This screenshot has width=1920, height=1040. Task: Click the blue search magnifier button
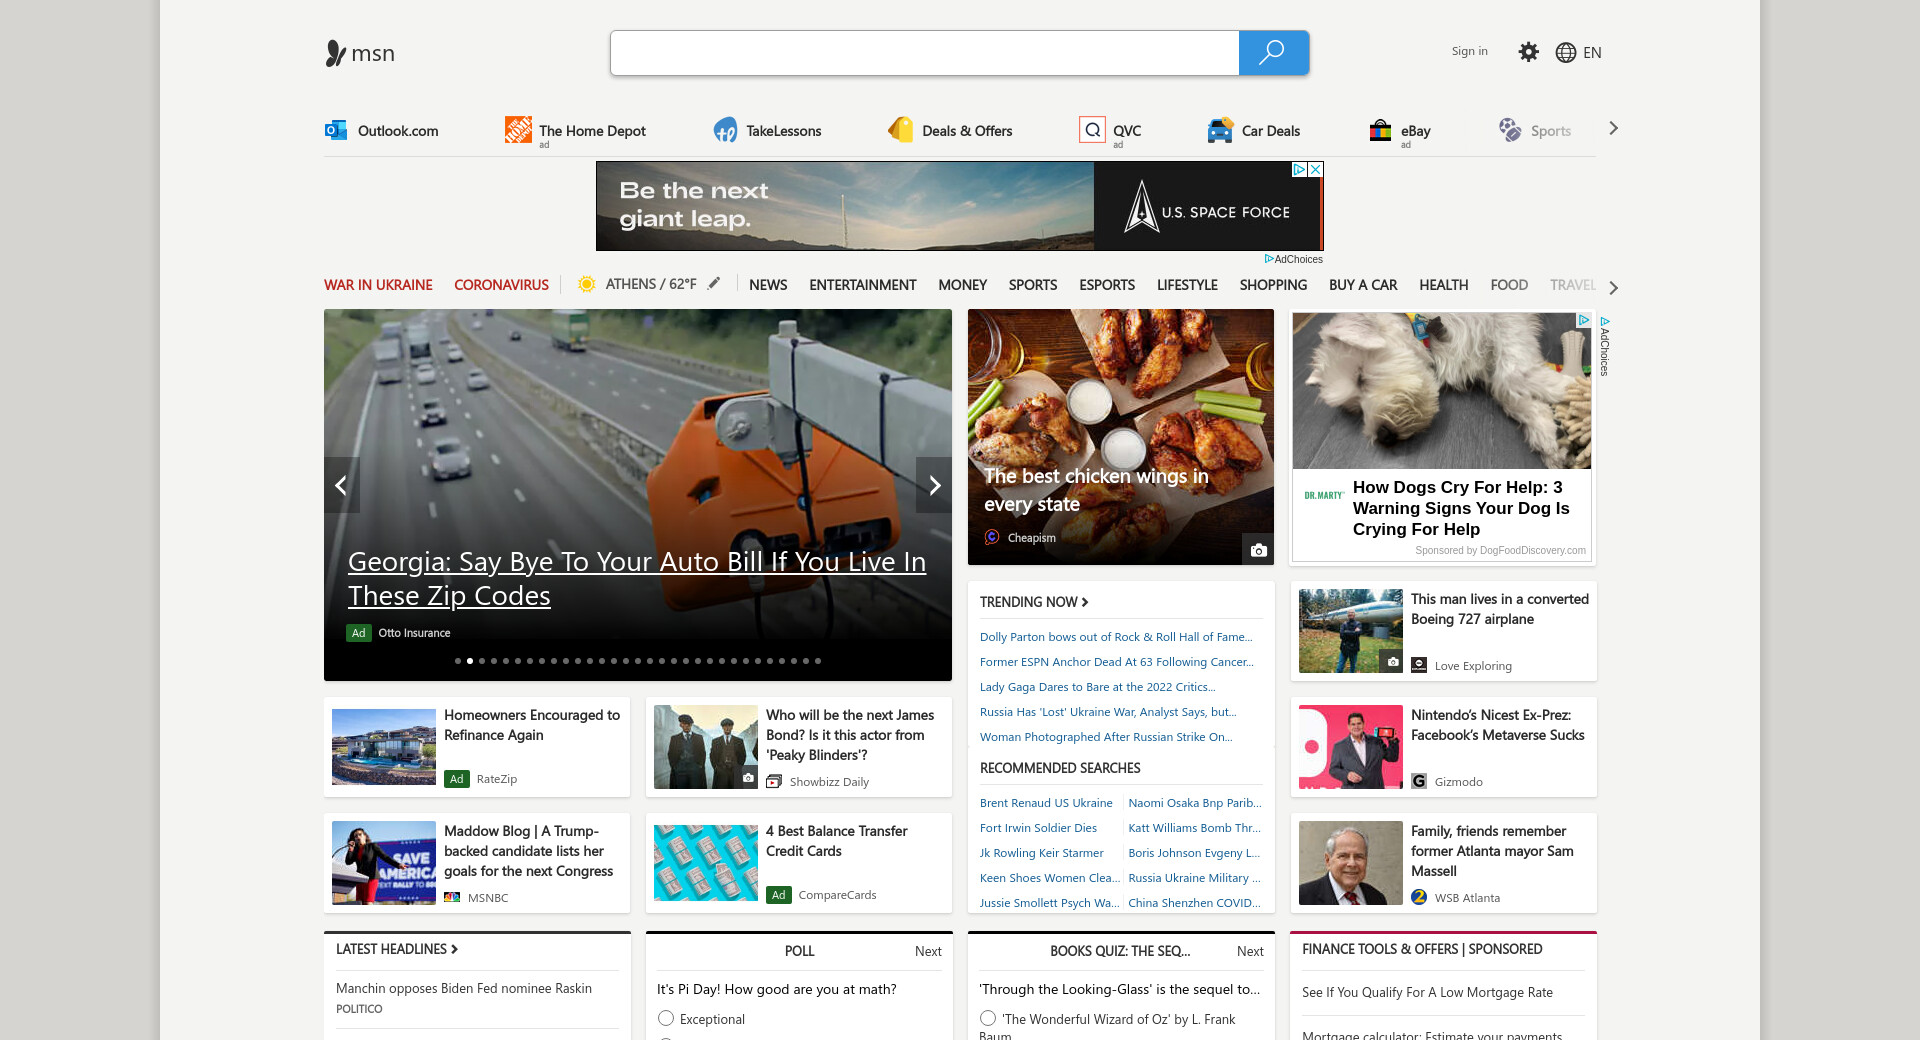tap(1273, 53)
